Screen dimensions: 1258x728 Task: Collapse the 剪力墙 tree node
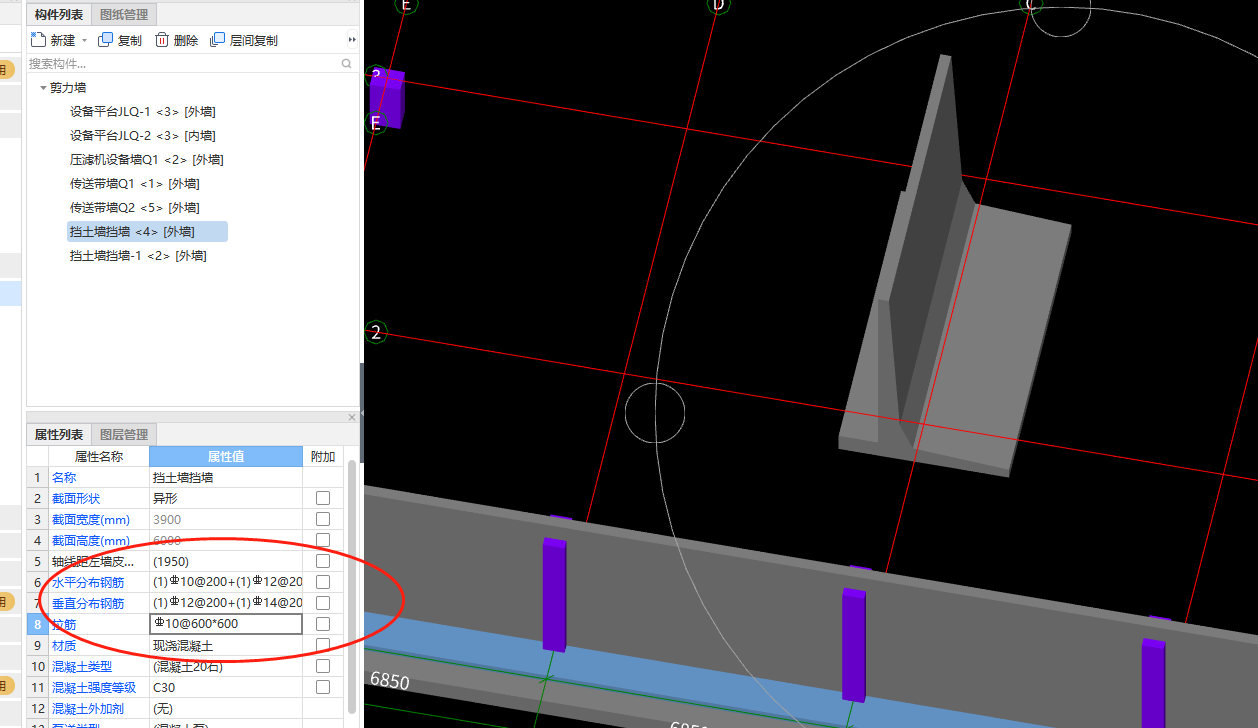coord(43,88)
